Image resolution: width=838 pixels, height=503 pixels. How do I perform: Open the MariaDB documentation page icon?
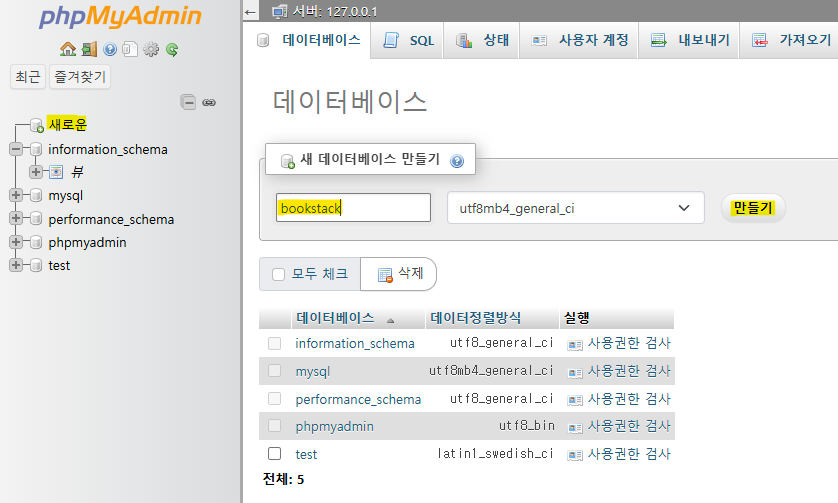(130, 49)
